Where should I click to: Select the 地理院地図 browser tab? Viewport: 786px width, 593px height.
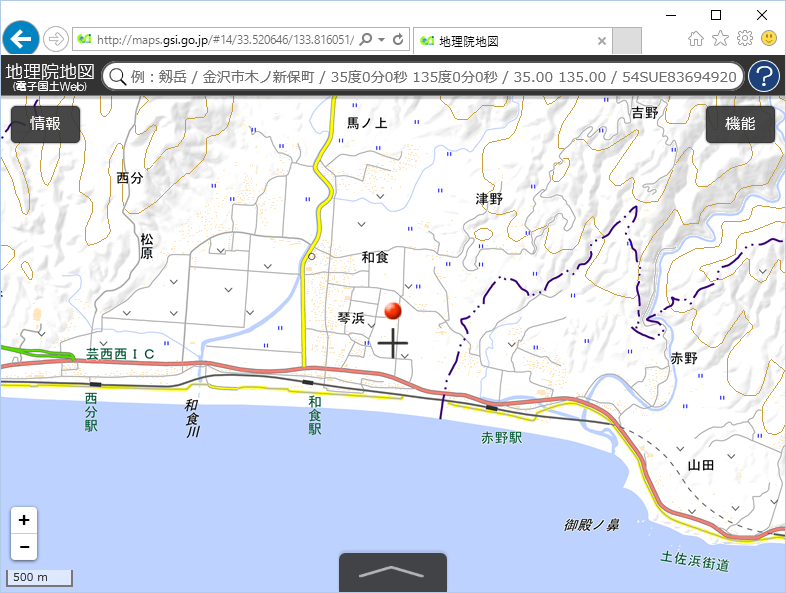coord(512,41)
